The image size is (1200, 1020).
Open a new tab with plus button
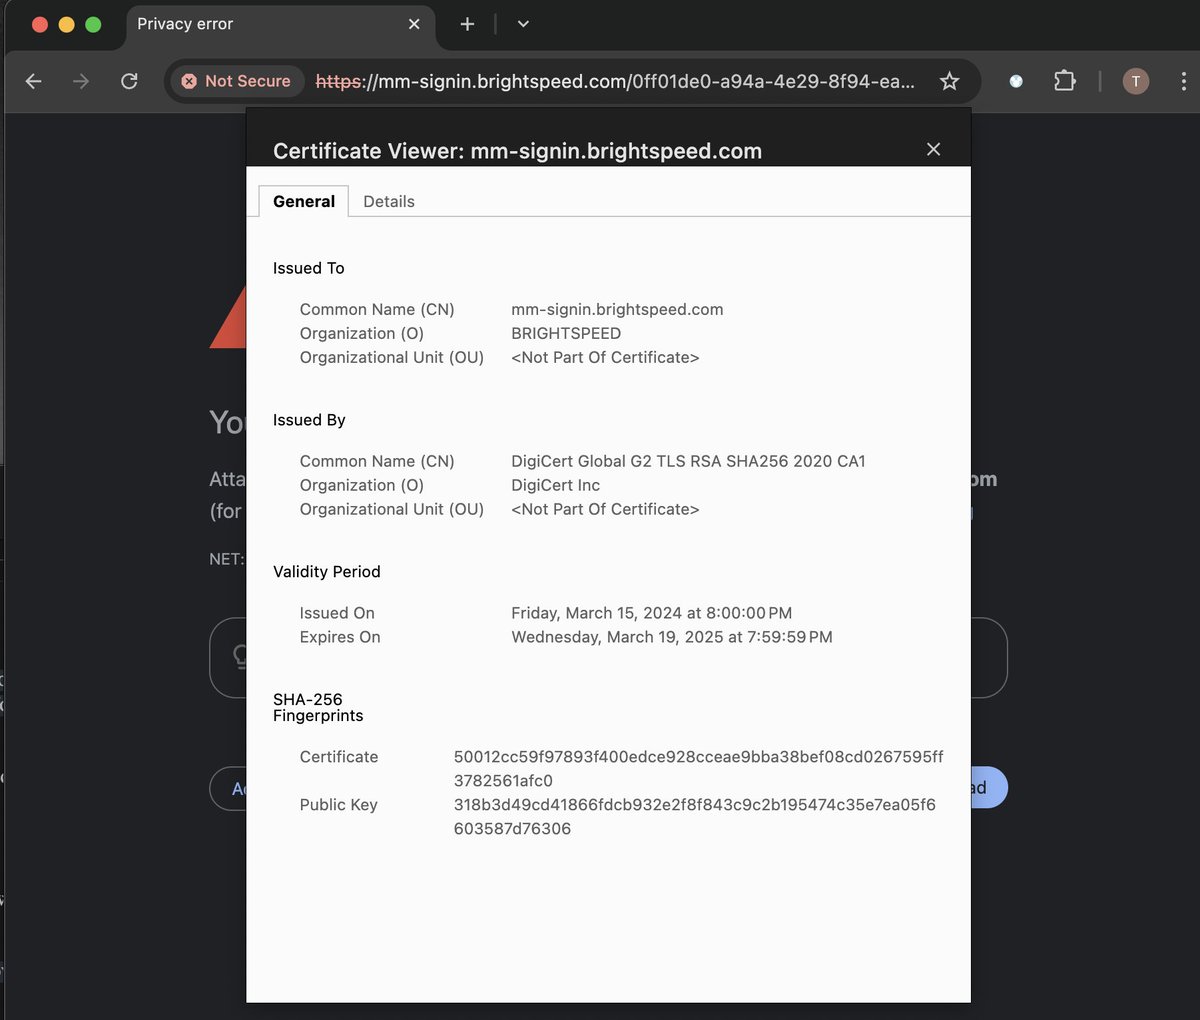pyautogui.click(x=467, y=24)
